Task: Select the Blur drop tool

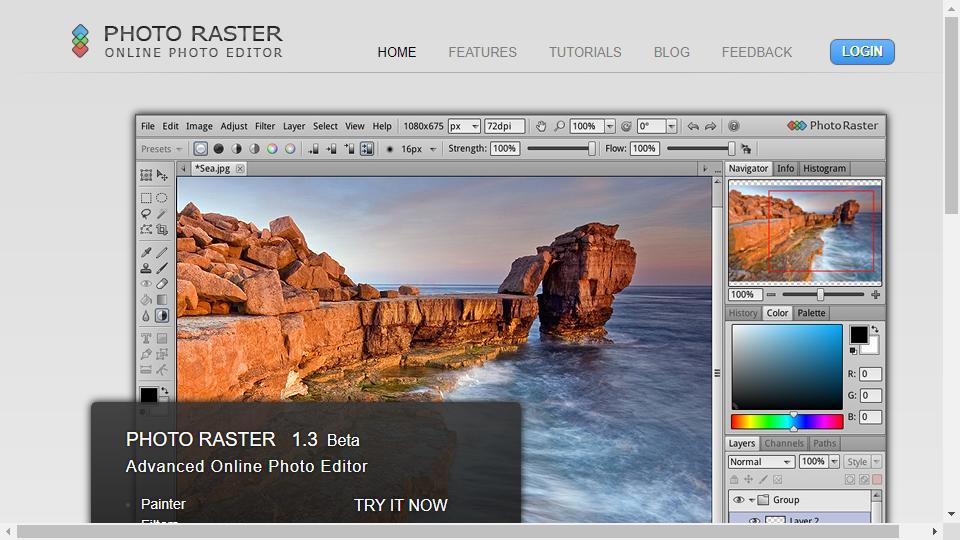Action: pyautogui.click(x=146, y=316)
